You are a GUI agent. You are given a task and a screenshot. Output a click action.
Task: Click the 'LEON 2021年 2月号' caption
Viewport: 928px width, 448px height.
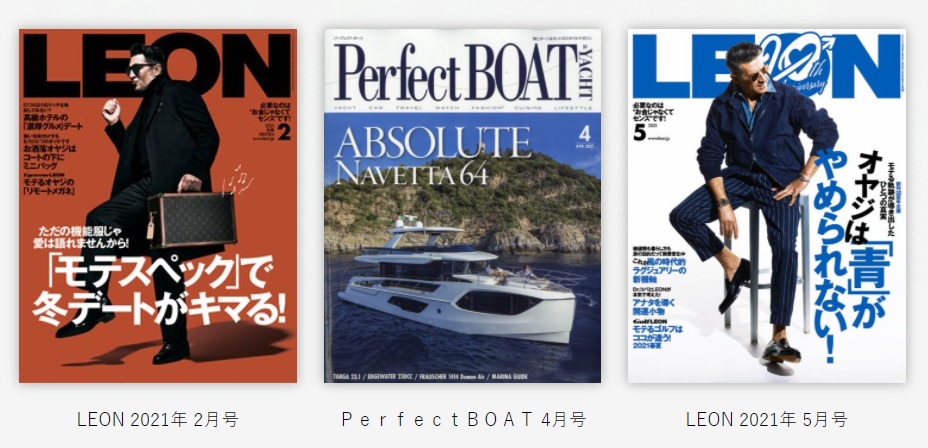pyautogui.click(x=157, y=420)
